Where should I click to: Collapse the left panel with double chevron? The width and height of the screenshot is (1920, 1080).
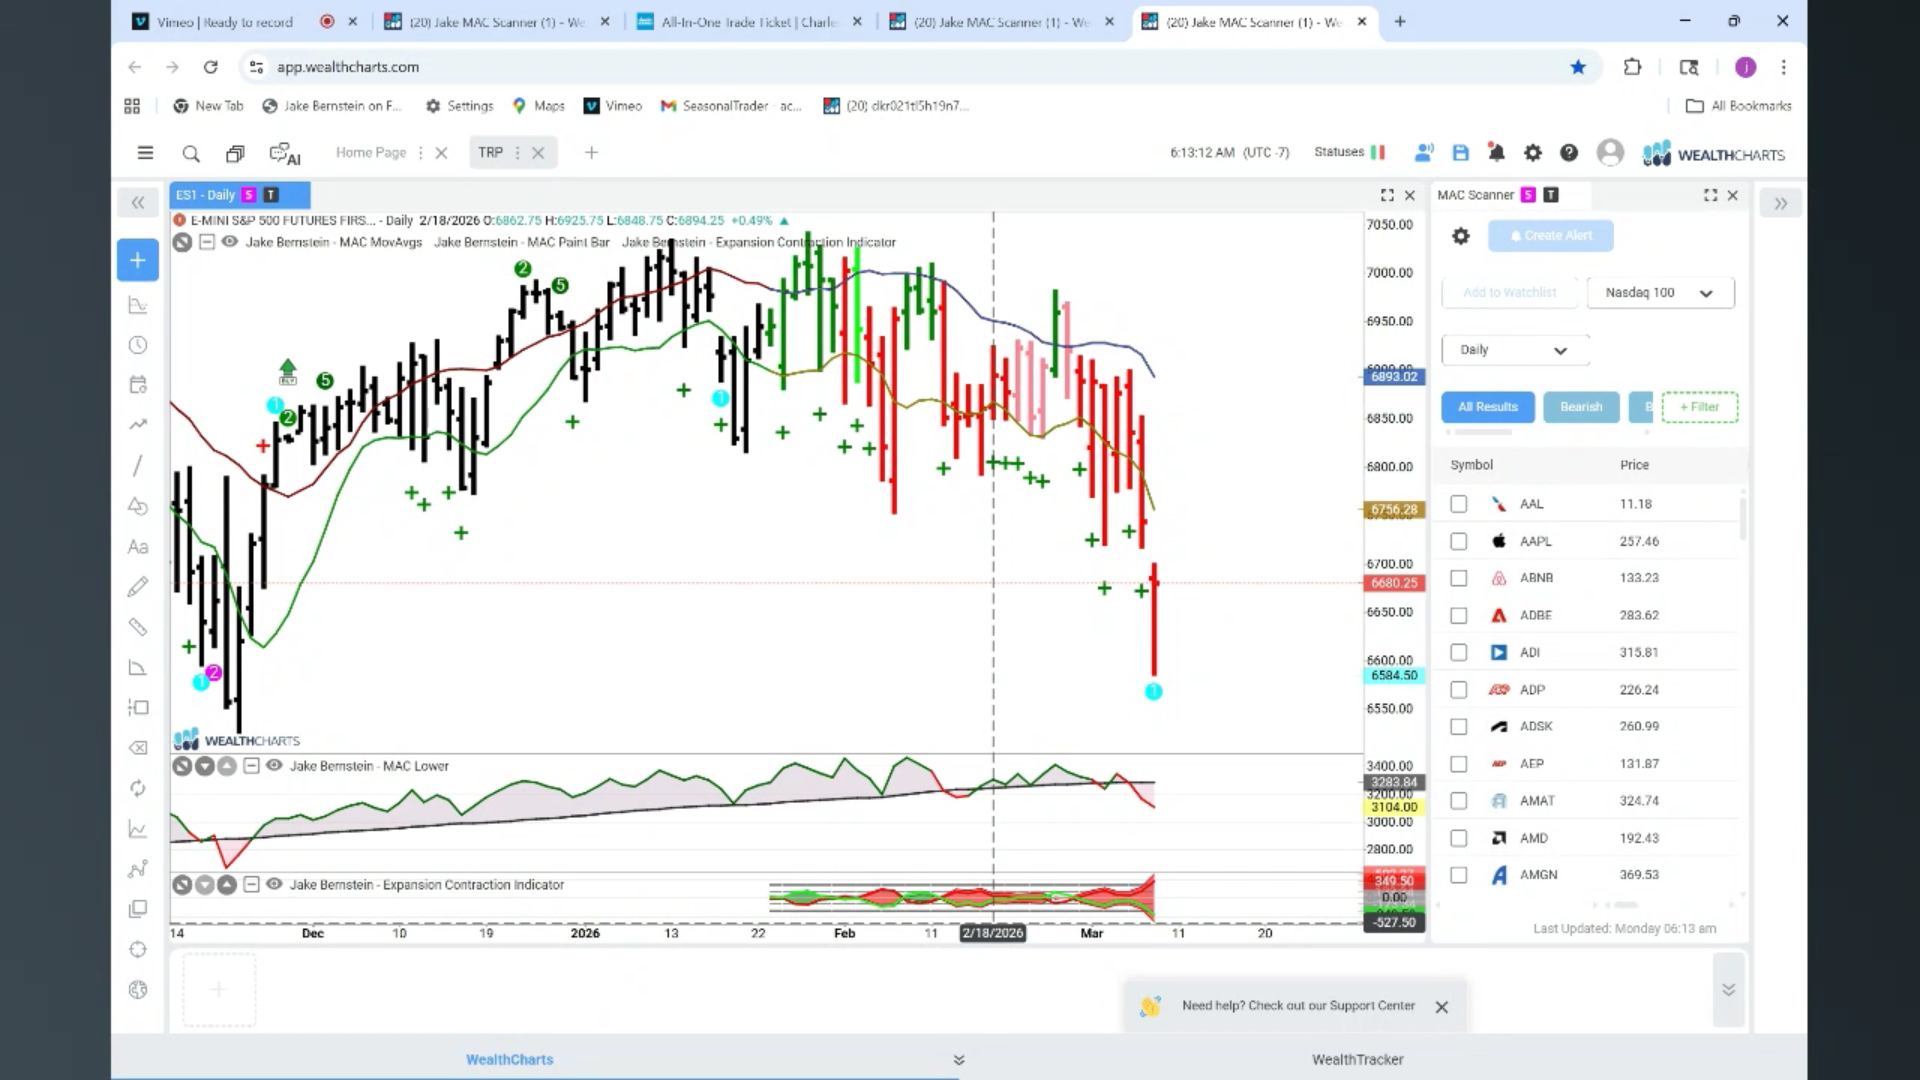(x=138, y=203)
